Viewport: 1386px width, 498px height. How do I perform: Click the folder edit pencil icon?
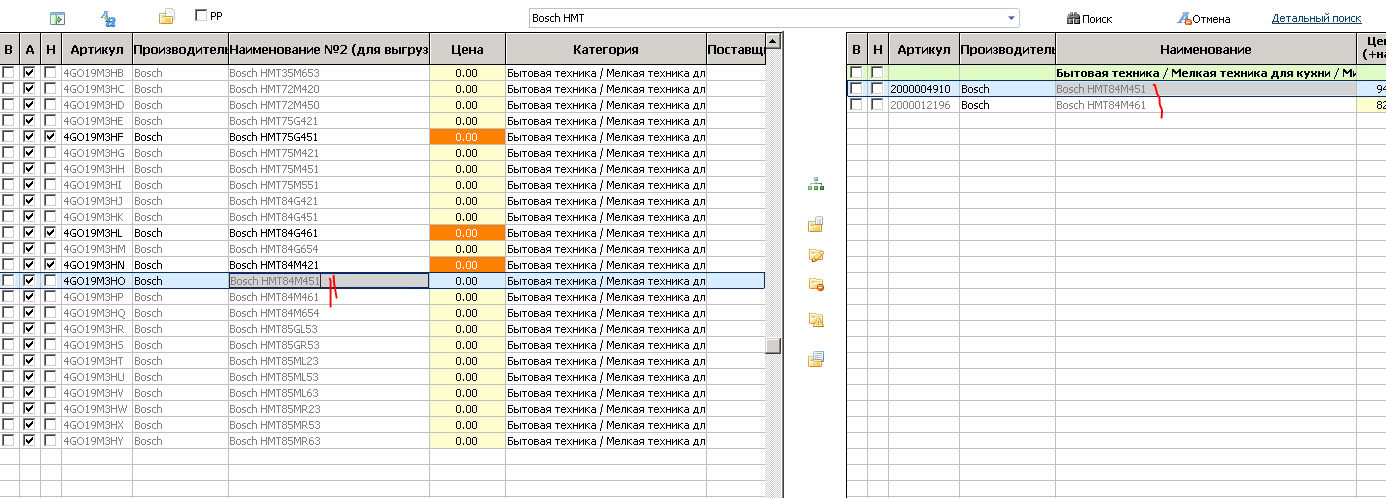click(816, 256)
